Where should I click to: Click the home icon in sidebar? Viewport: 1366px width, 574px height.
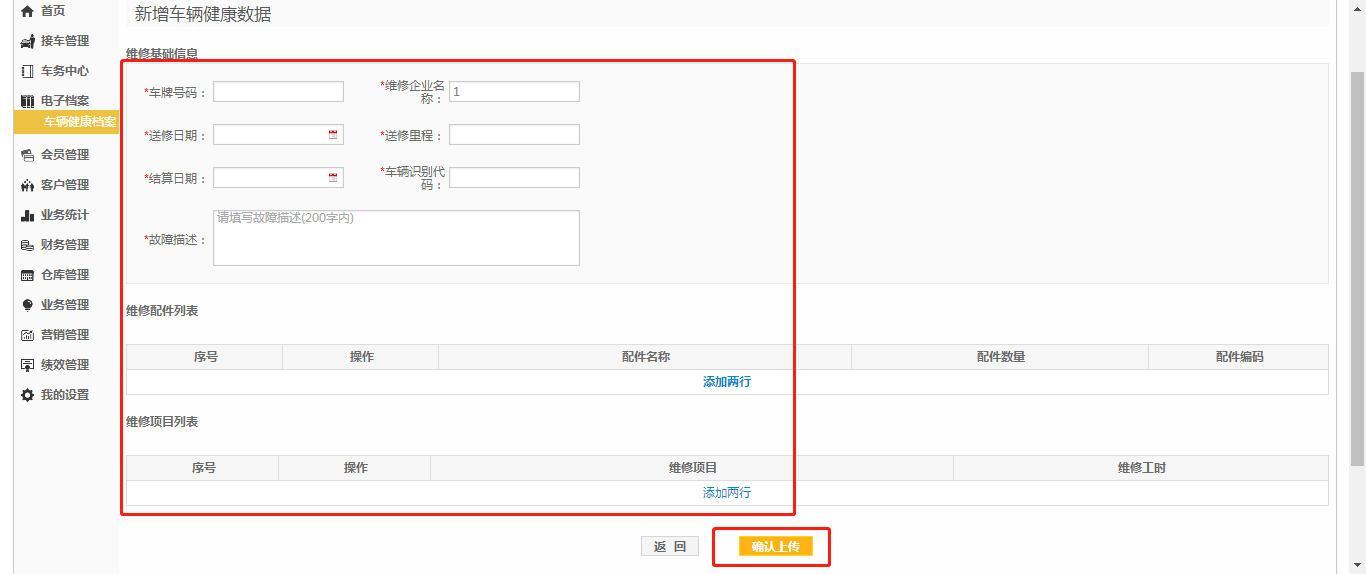[x=27, y=11]
